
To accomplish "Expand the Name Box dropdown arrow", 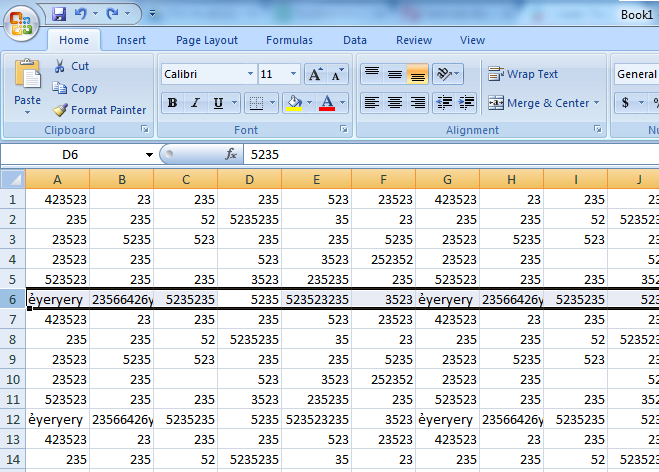I will pyautogui.click(x=149, y=155).
